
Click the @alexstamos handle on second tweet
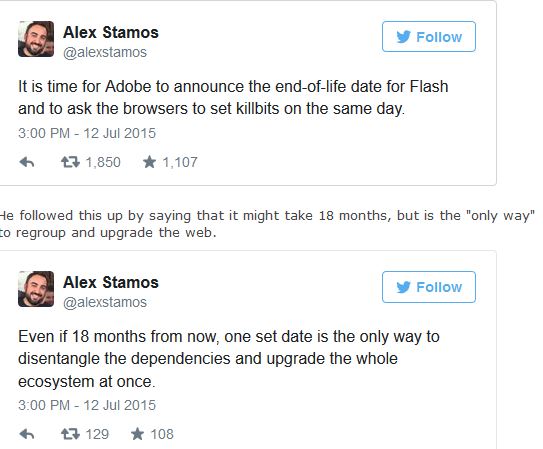pyautogui.click(x=105, y=302)
